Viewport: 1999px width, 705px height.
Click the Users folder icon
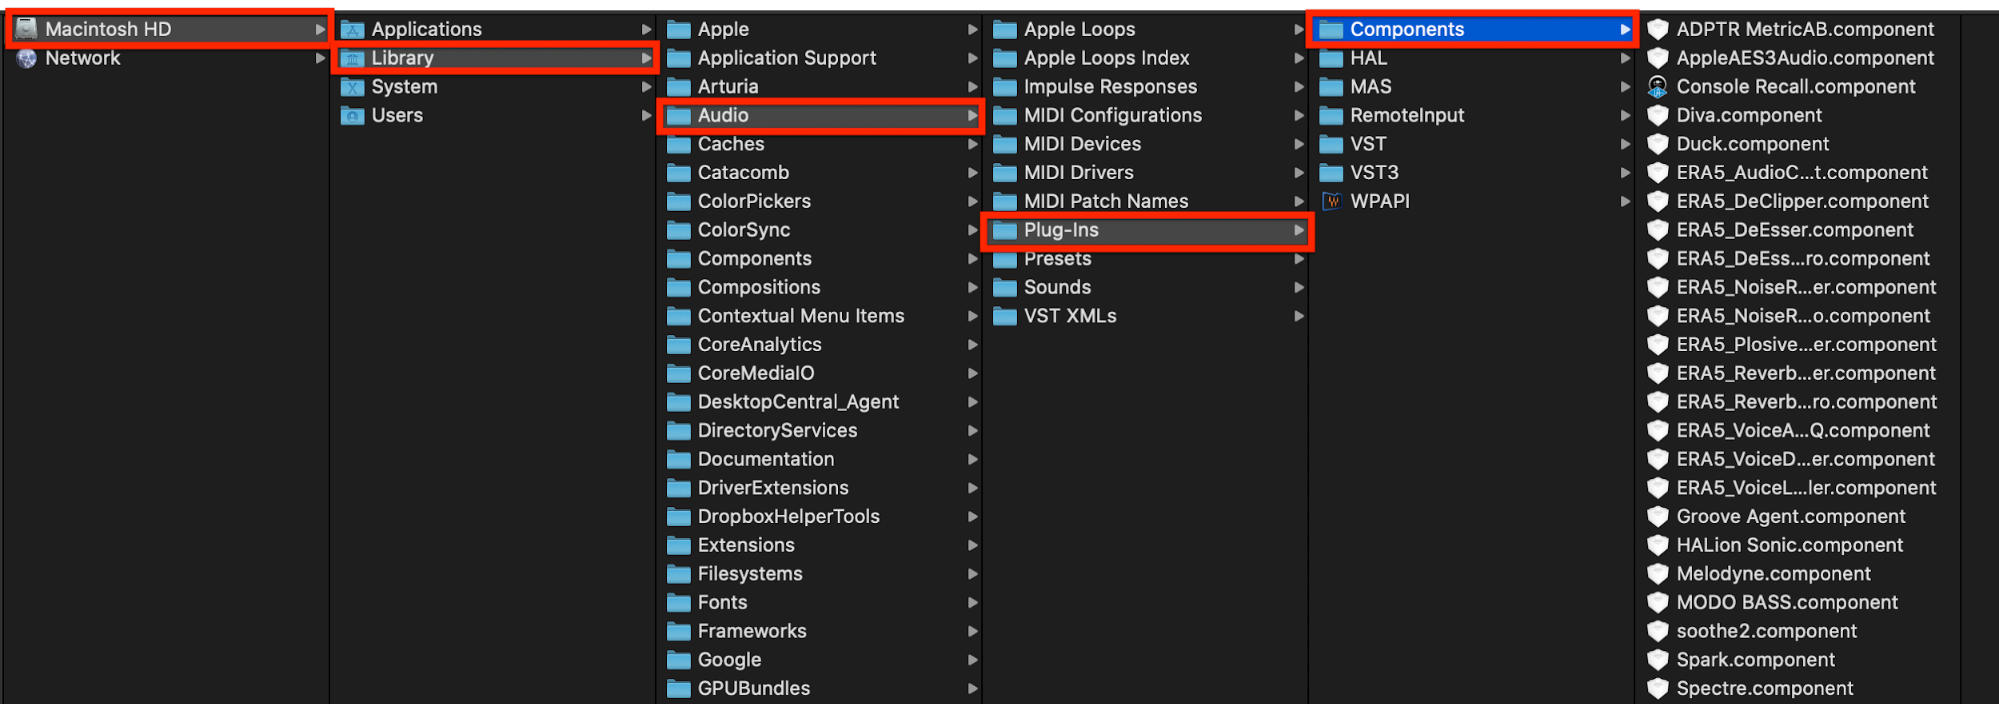[x=353, y=115]
